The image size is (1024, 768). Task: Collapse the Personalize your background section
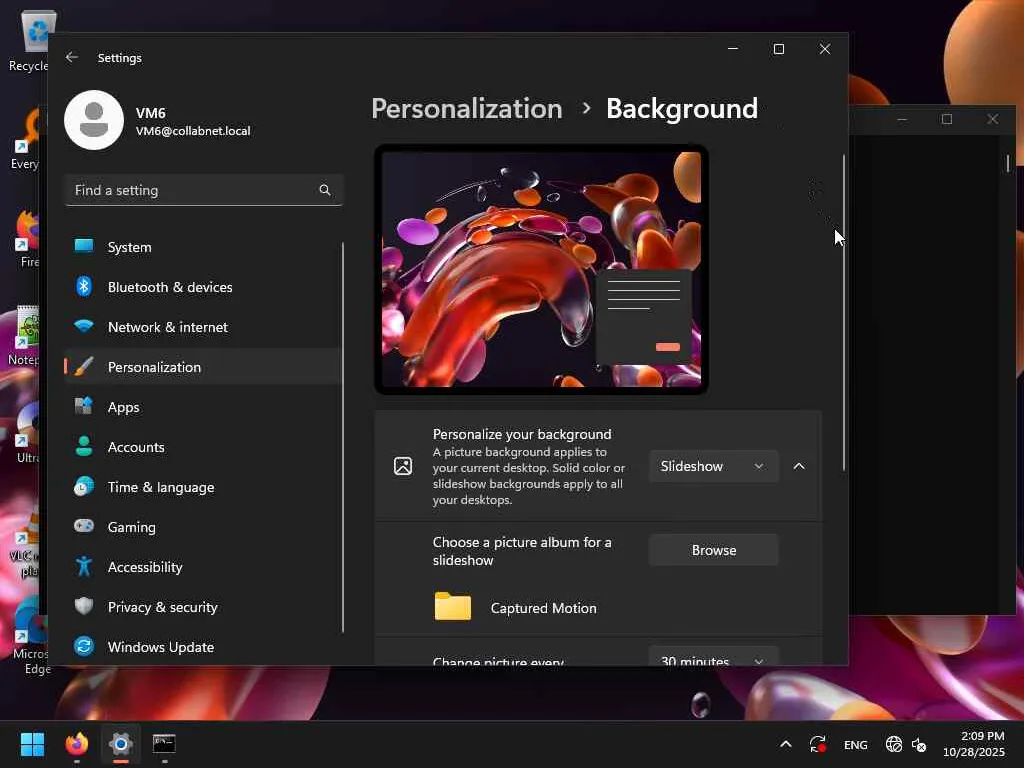click(x=799, y=466)
